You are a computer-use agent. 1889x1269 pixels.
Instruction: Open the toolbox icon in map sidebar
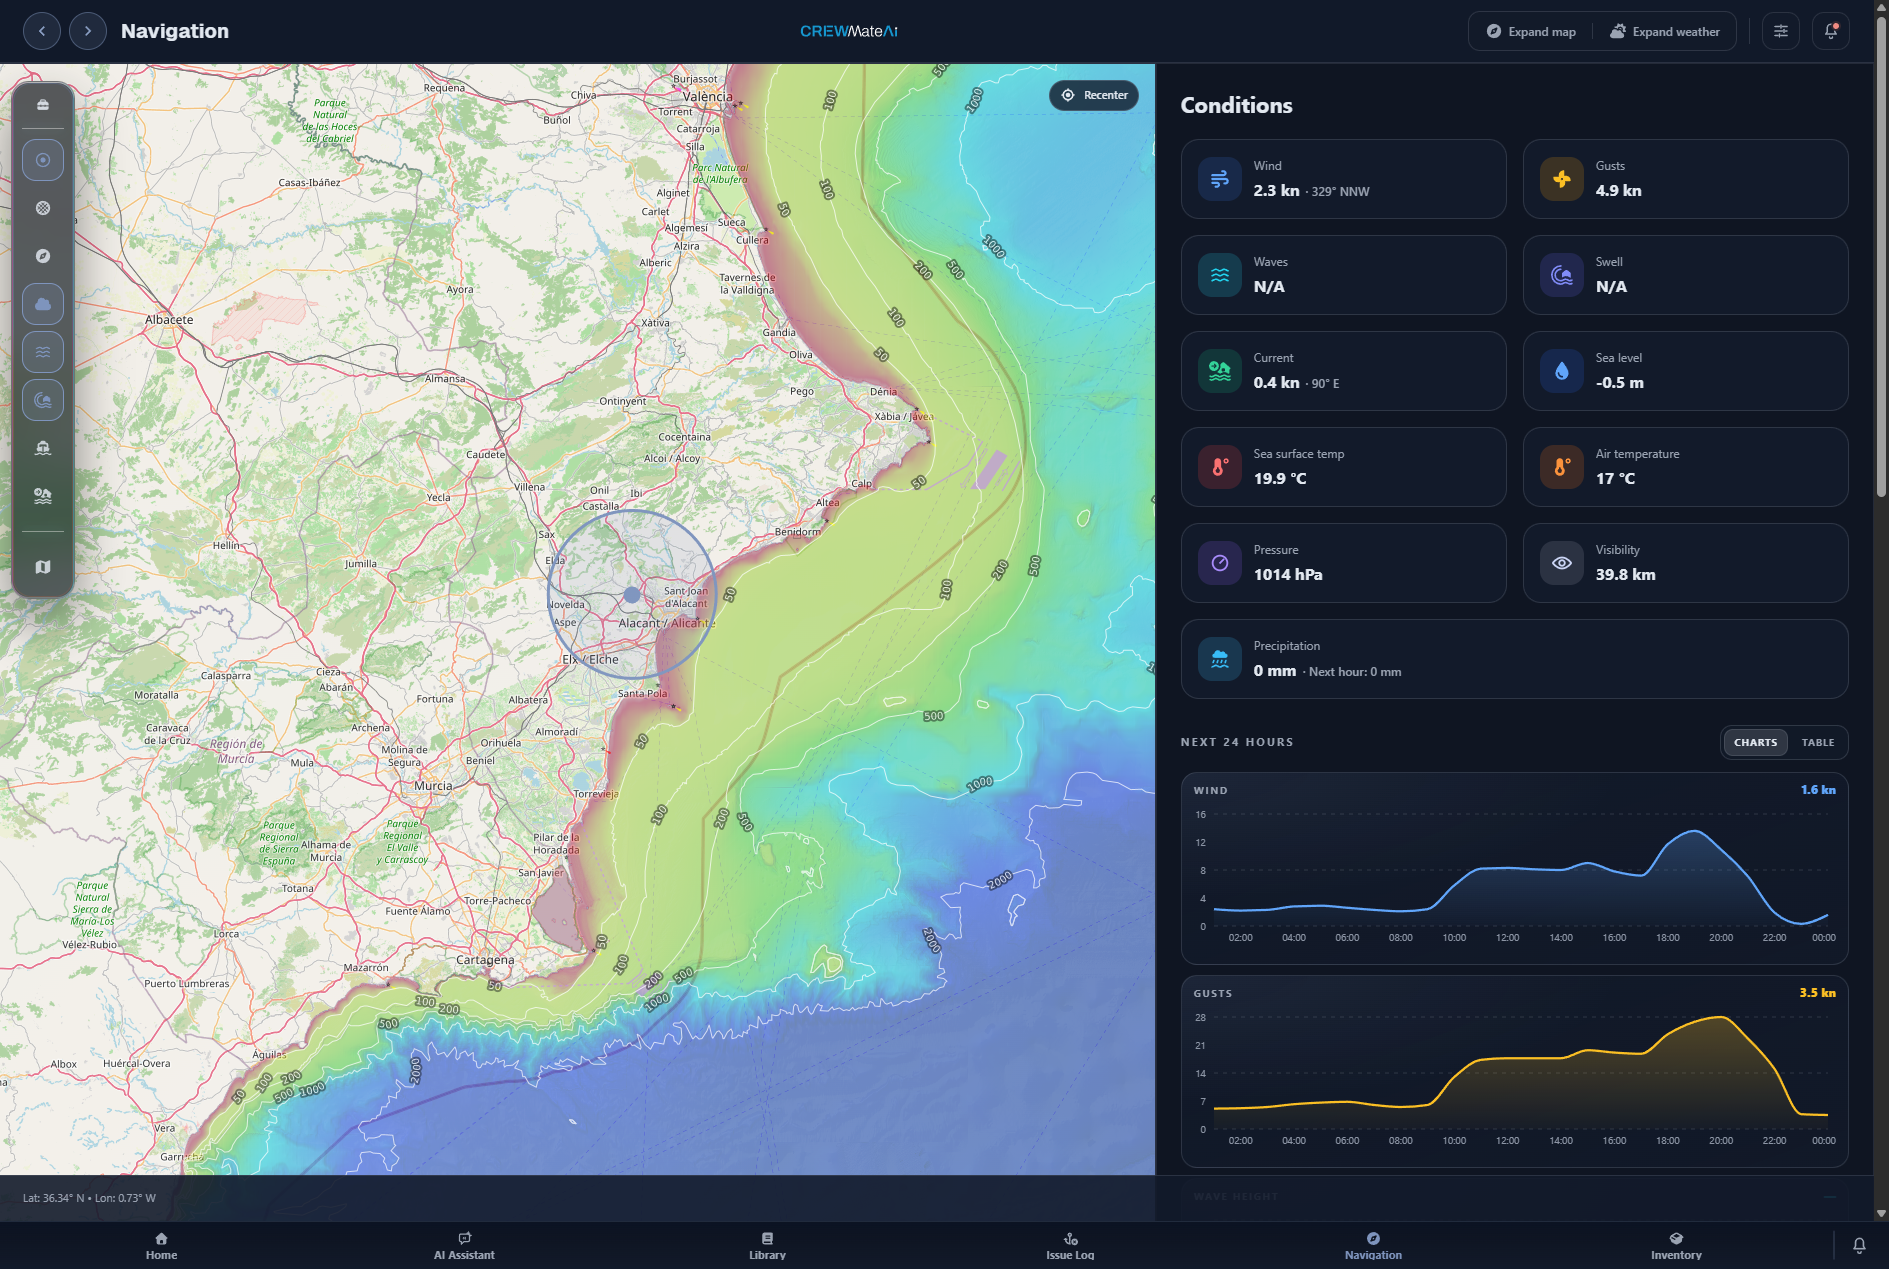pyautogui.click(x=43, y=105)
